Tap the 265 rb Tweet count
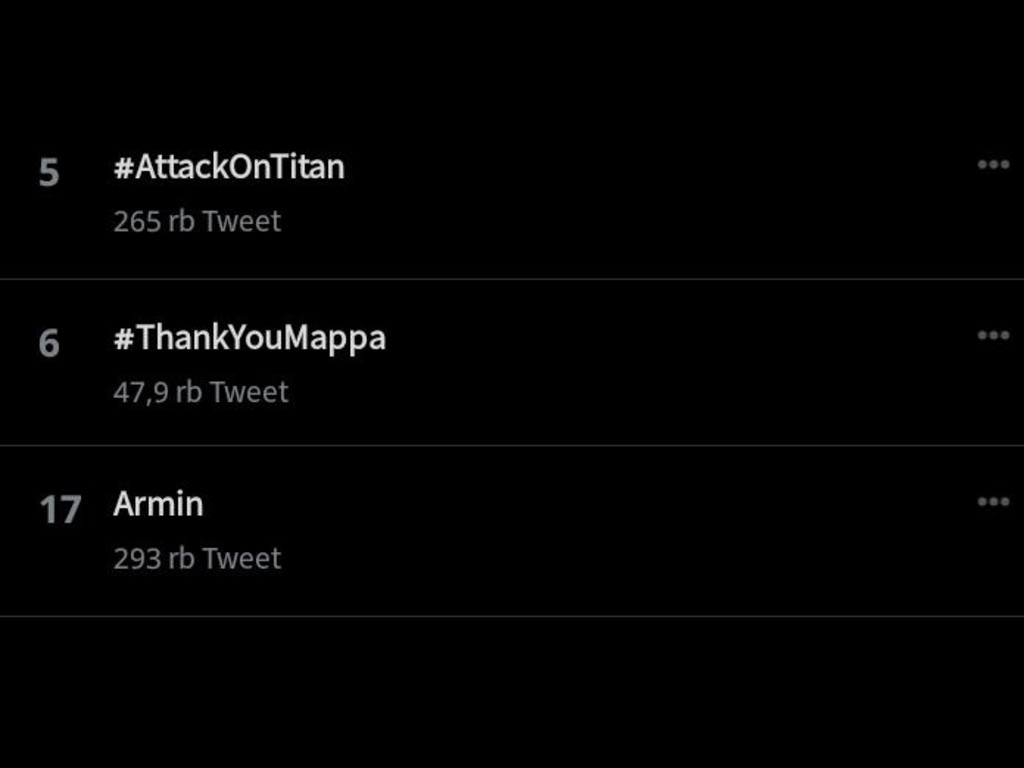 point(197,221)
